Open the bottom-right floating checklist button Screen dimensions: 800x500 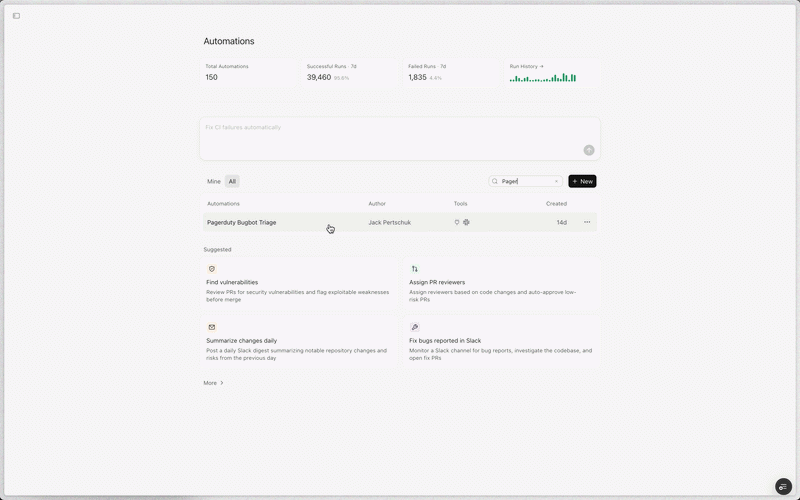783,487
